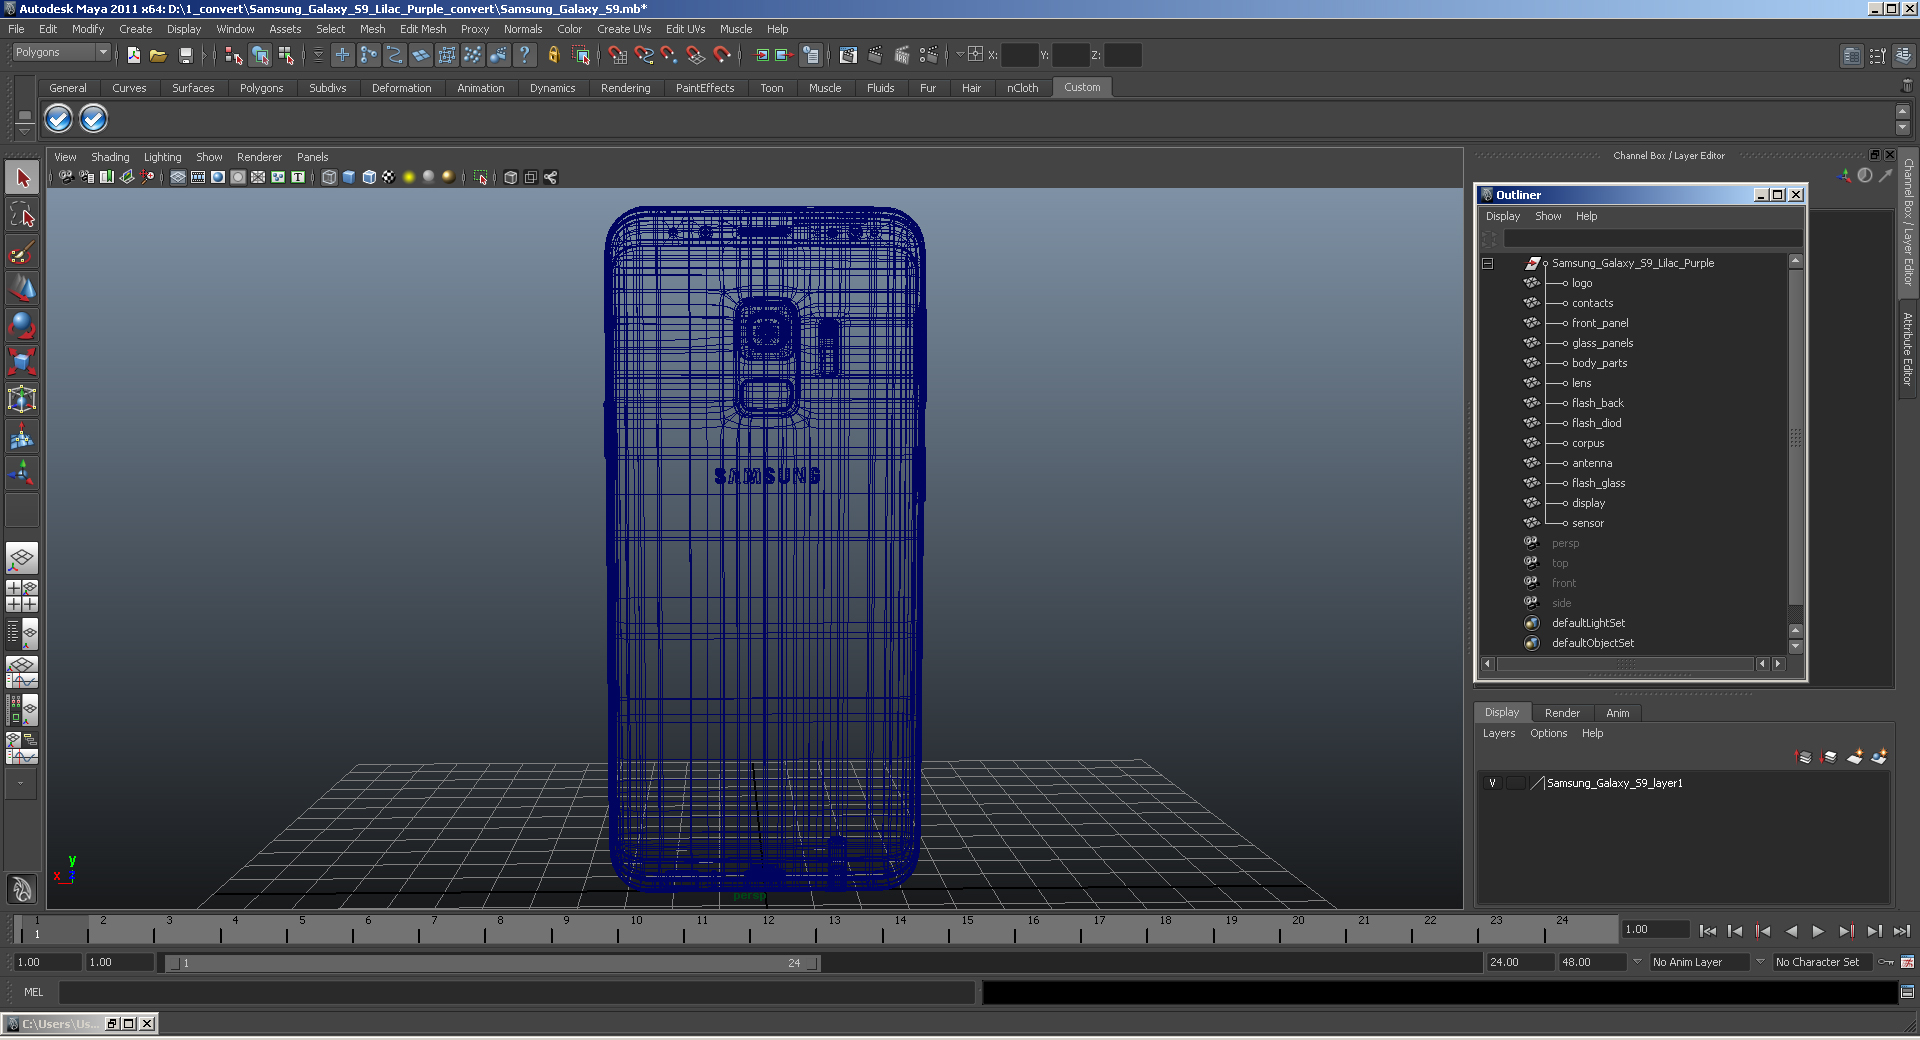Switch to single perspective view layout
This screenshot has width=1920, height=1040.
pyautogui.click(x=22, y=558)
